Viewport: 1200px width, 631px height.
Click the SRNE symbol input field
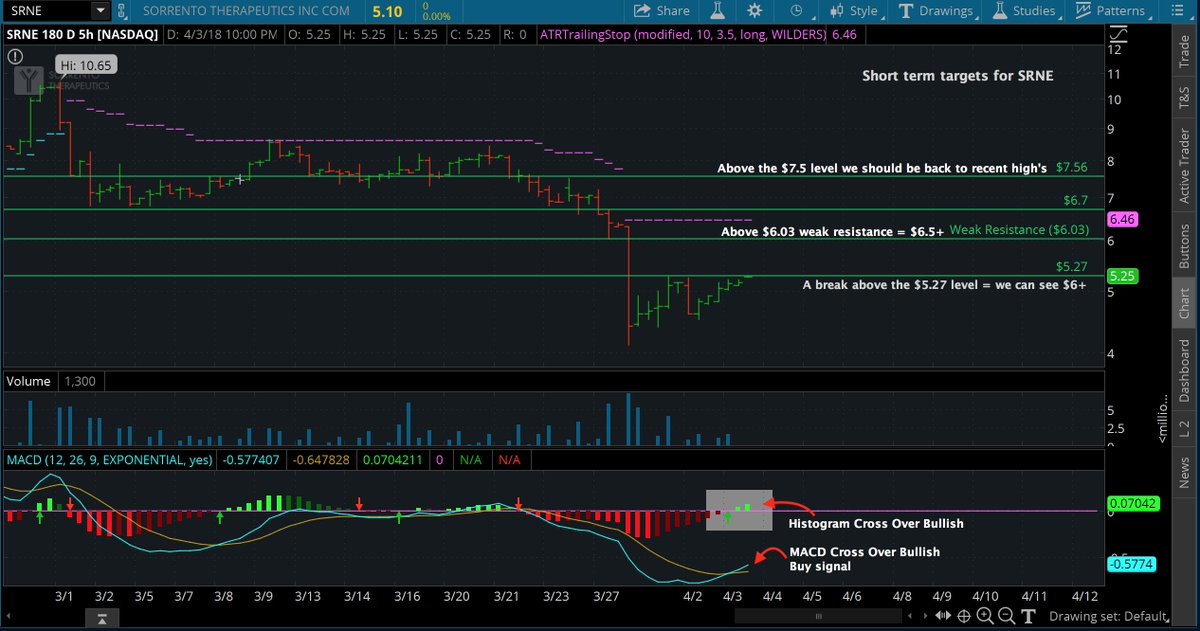tap(48, 11)
